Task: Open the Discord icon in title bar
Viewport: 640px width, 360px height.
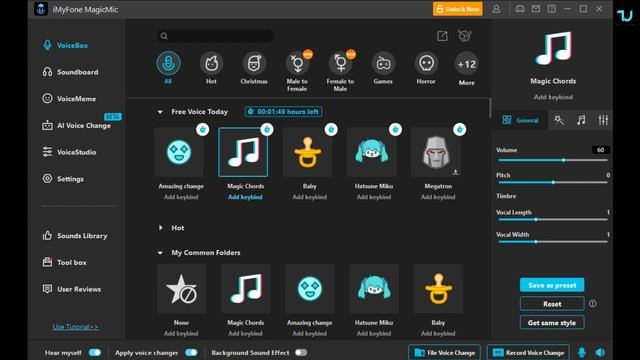Action: pos(520,9)
